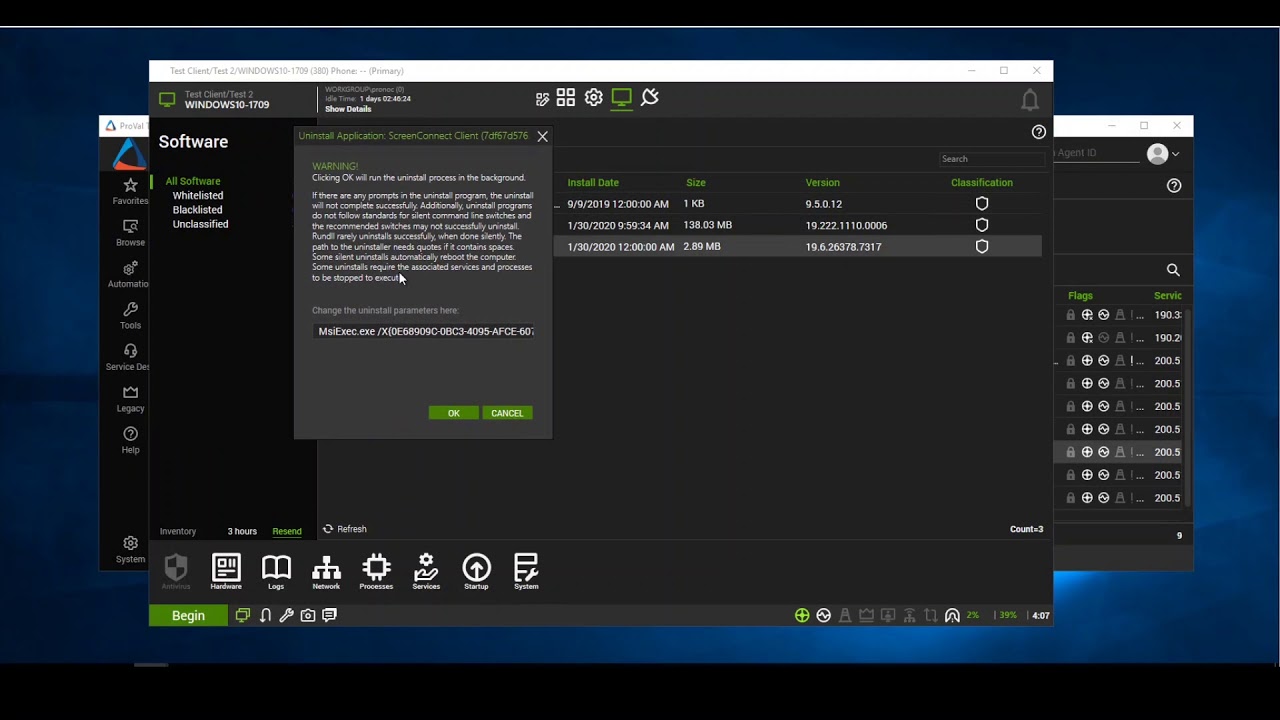
Task: Click the four-tile grid icon in header
Action: click(566, 97)
